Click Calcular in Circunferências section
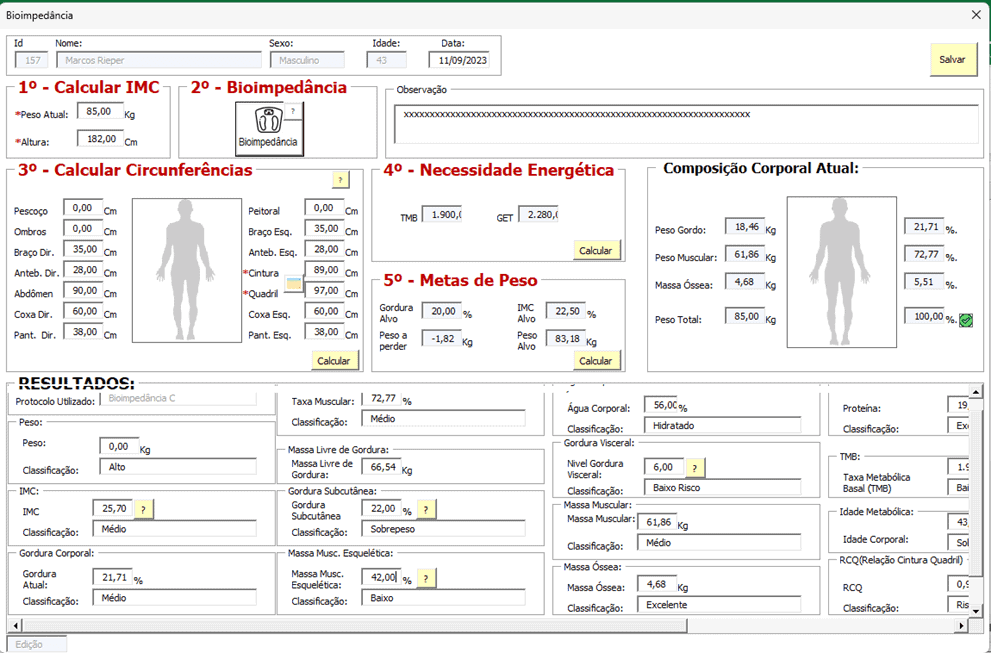Image resolution: width=991 pixels, height=653 pixels. (334, 361)
